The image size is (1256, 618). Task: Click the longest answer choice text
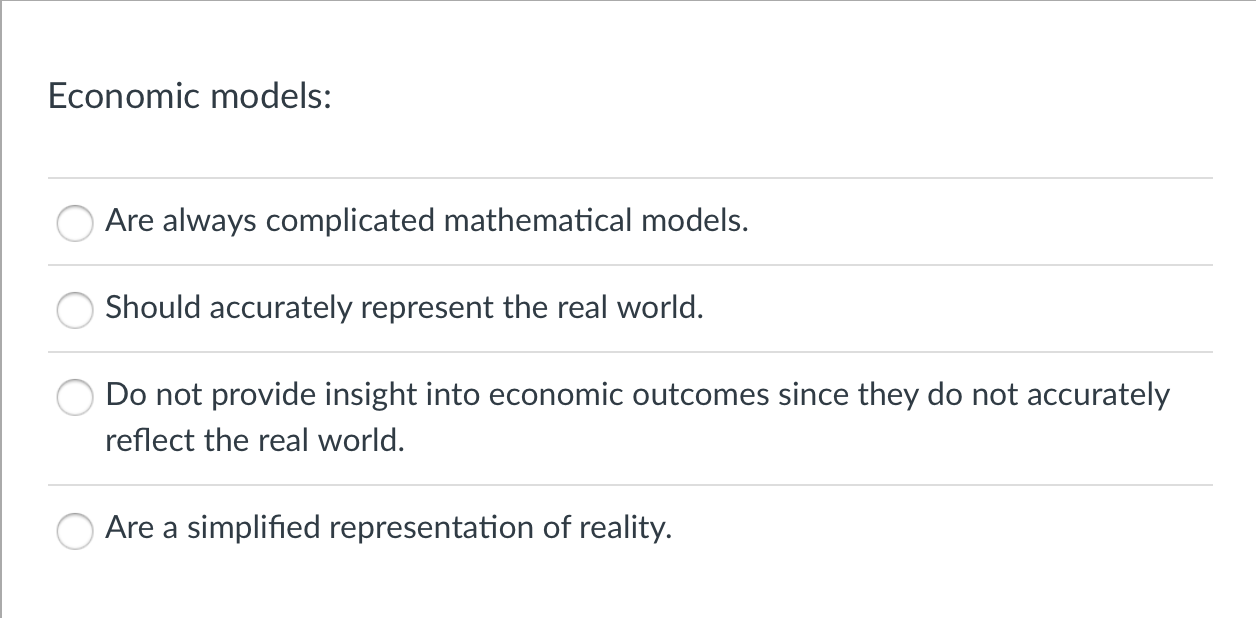click(x=637, y=394)
